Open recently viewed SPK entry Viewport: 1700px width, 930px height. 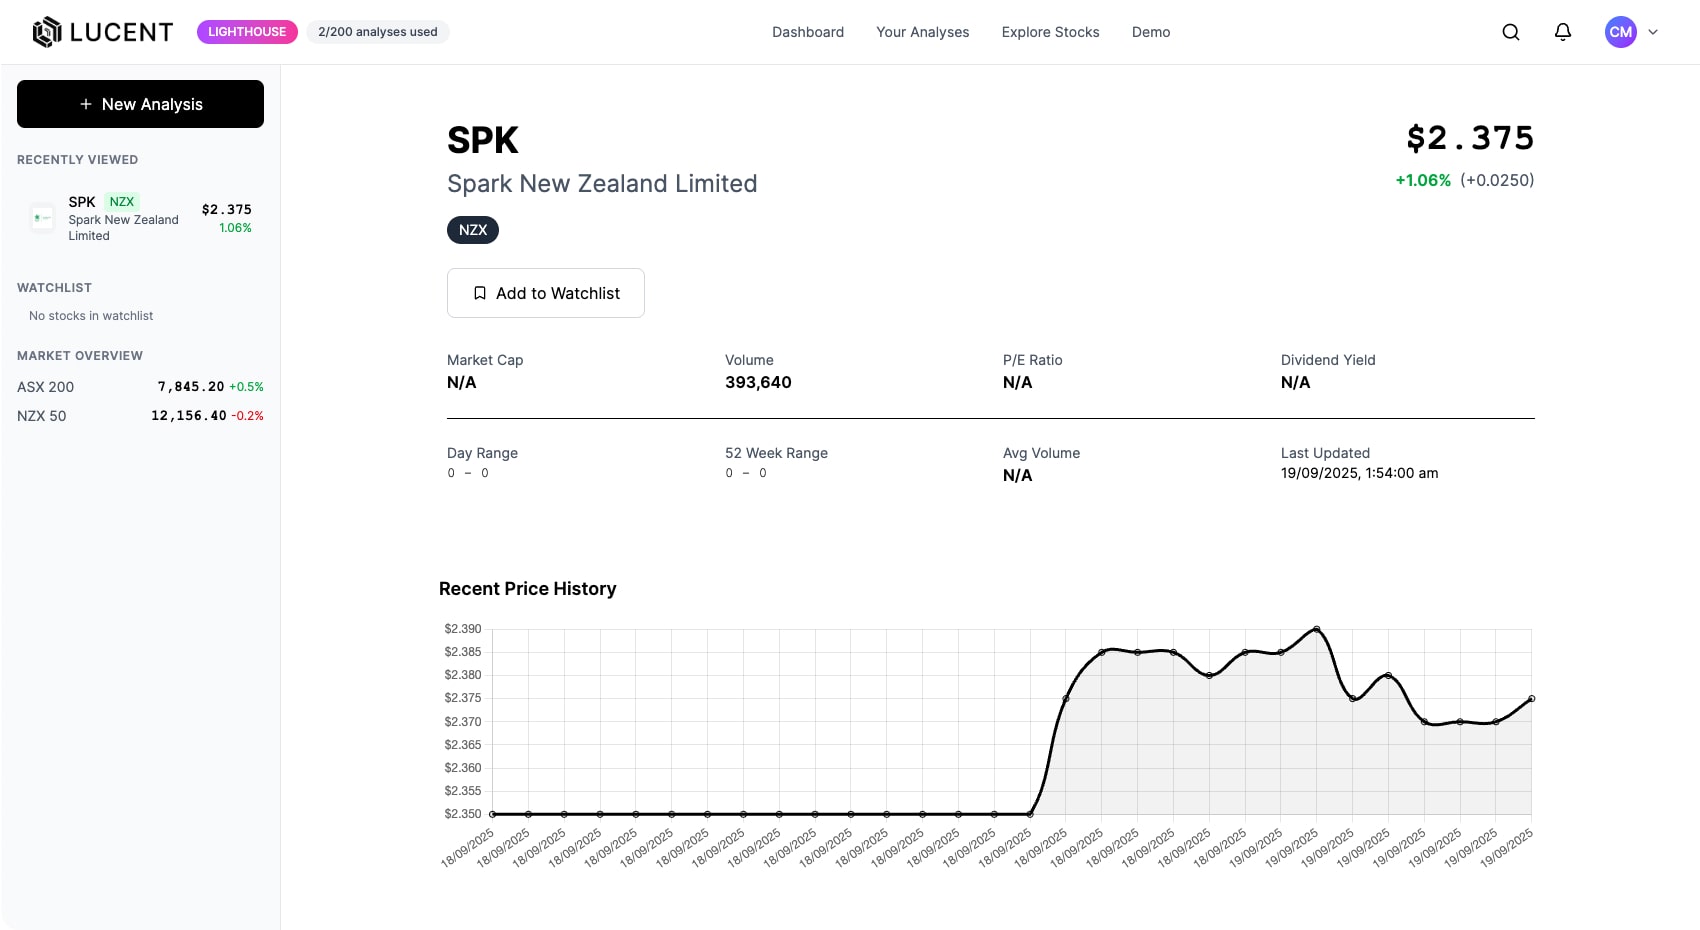[140, 218]
